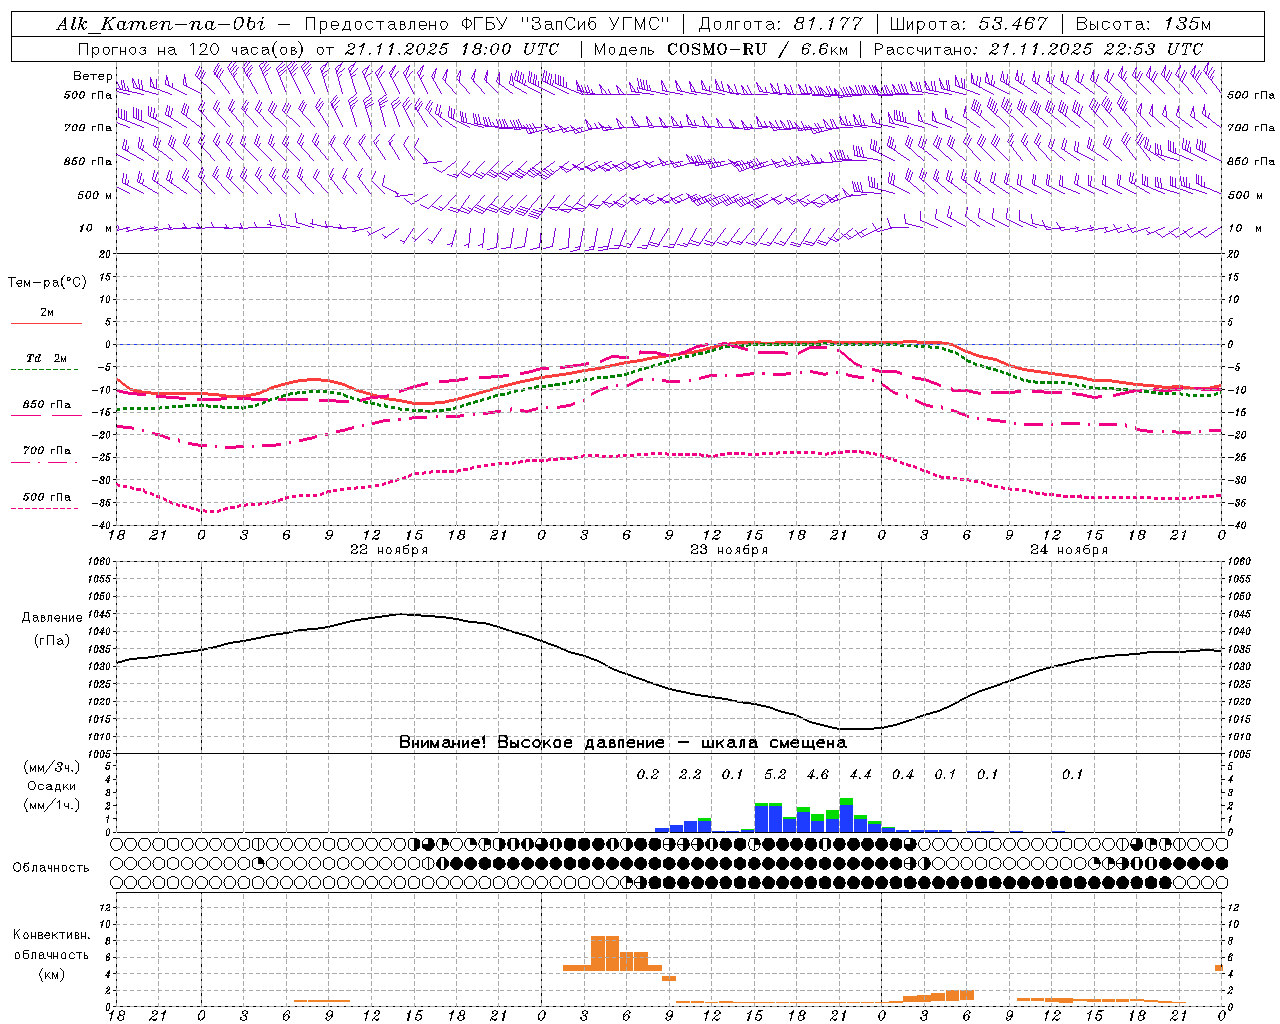The height and width of the screenshot is (1024, 1280).
Task: Click the Долгота: 81.177 value
Action: coord(779,24)
